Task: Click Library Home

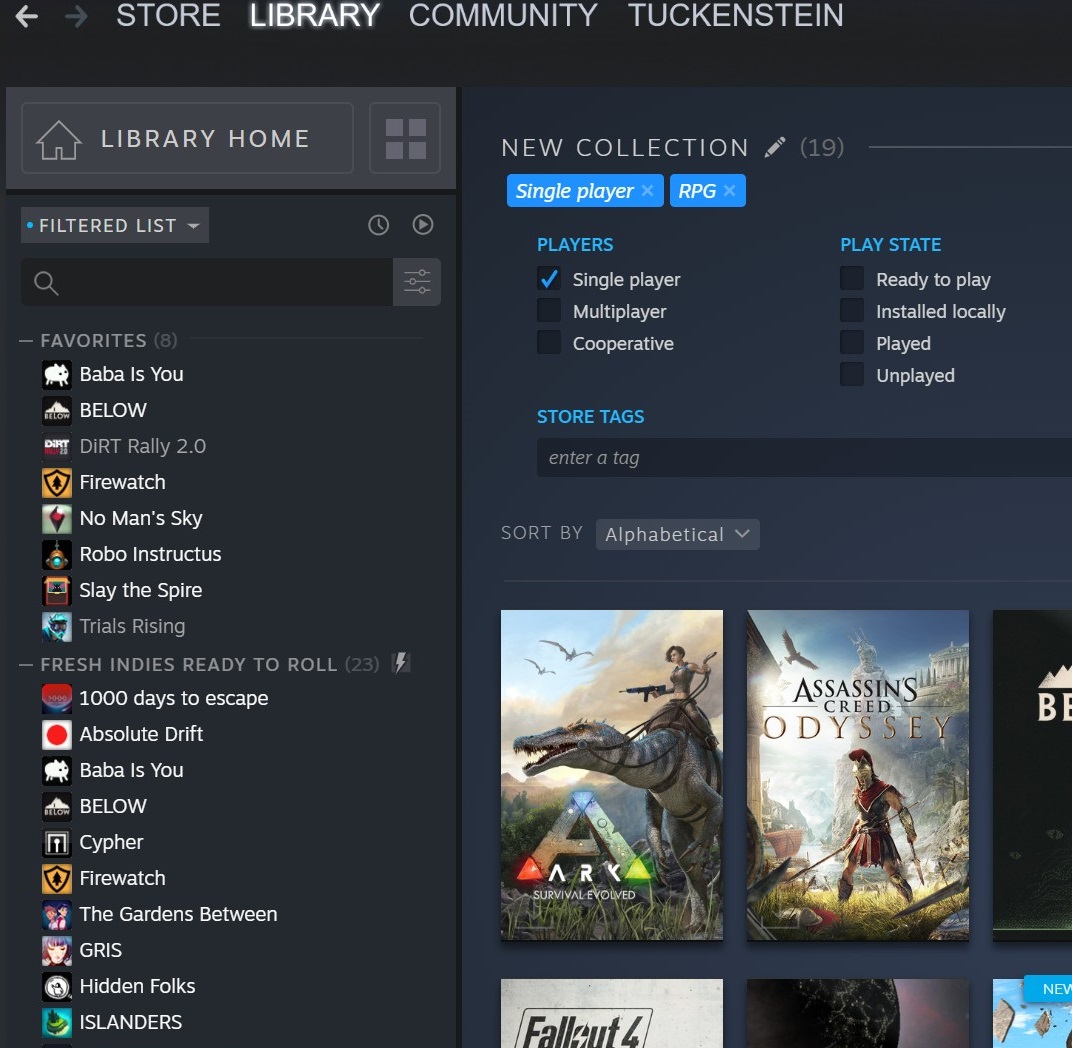Action: (x=186, y=138)
